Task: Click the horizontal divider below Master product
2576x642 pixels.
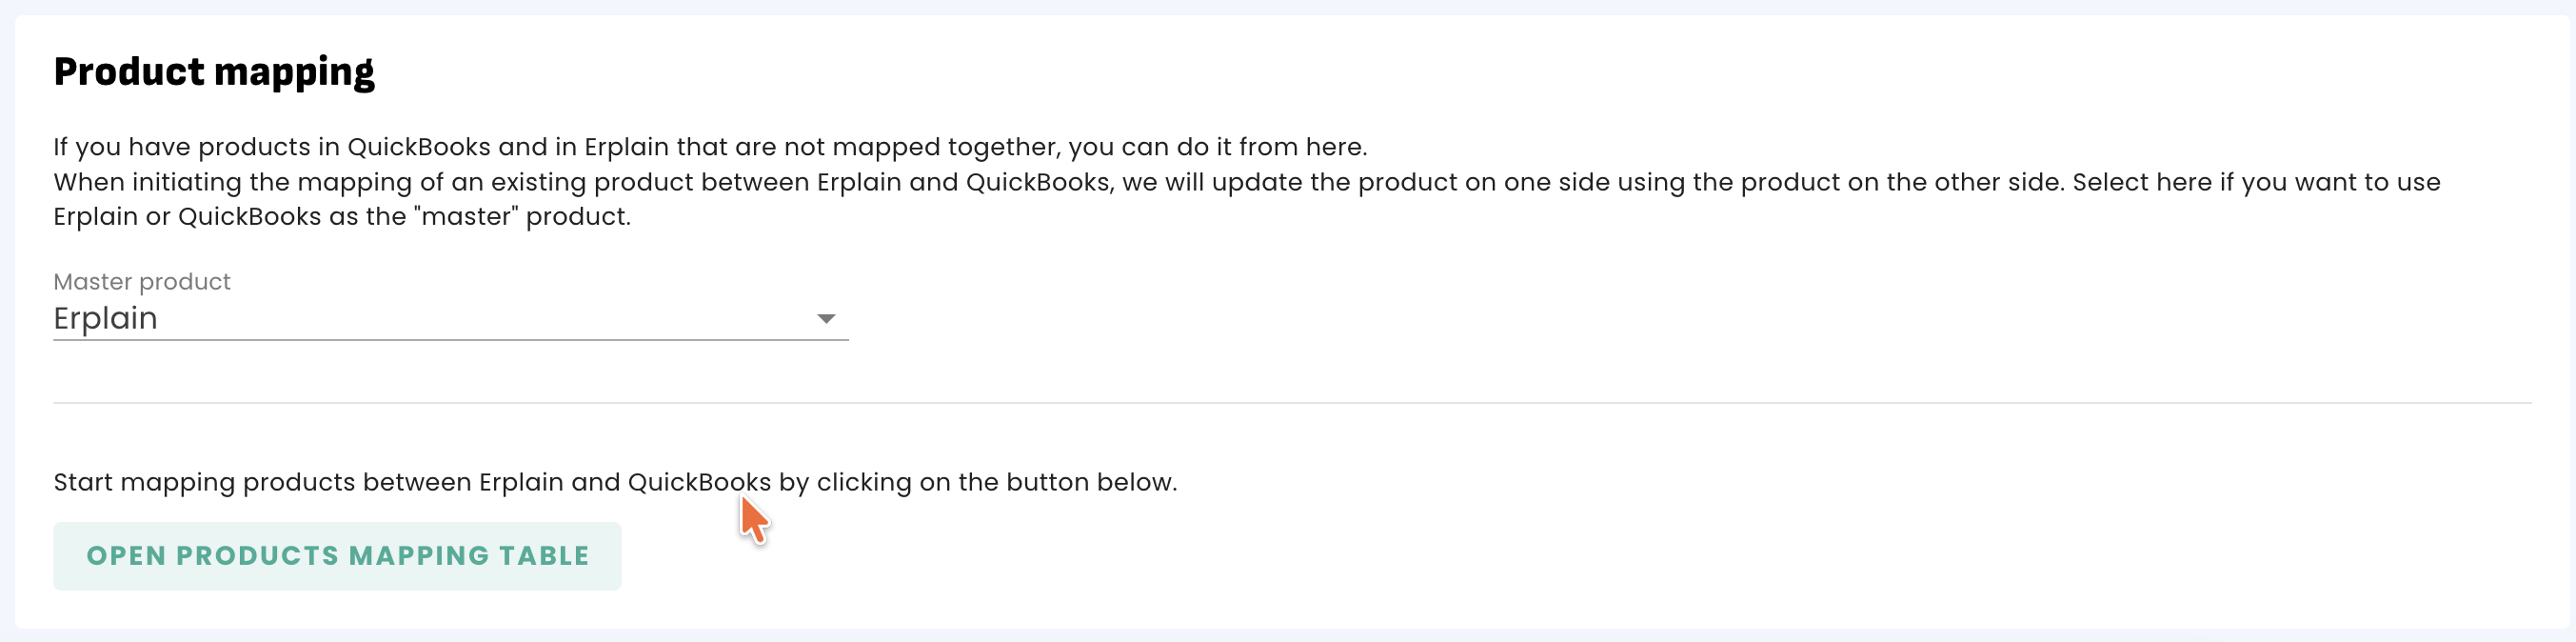Action: click(x=1292, y=403)
